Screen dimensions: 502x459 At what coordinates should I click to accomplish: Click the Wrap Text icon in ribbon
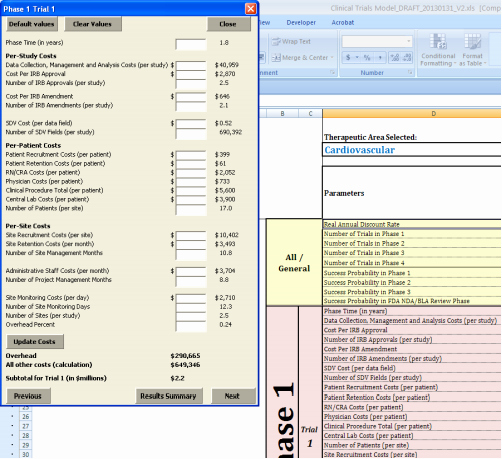click(x=276, y=42)
